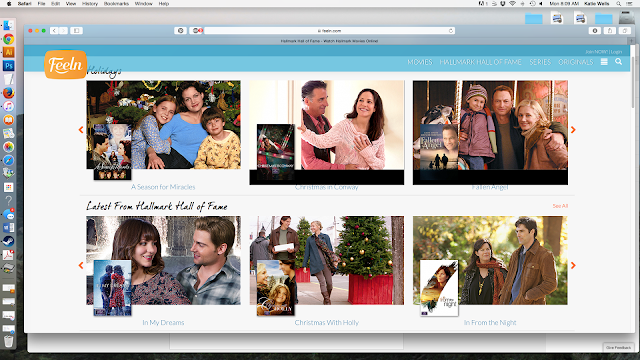The height and width of the screenshot is (360, 640).
Task: Open iTunes from the Dock
Action: point(9,106)
